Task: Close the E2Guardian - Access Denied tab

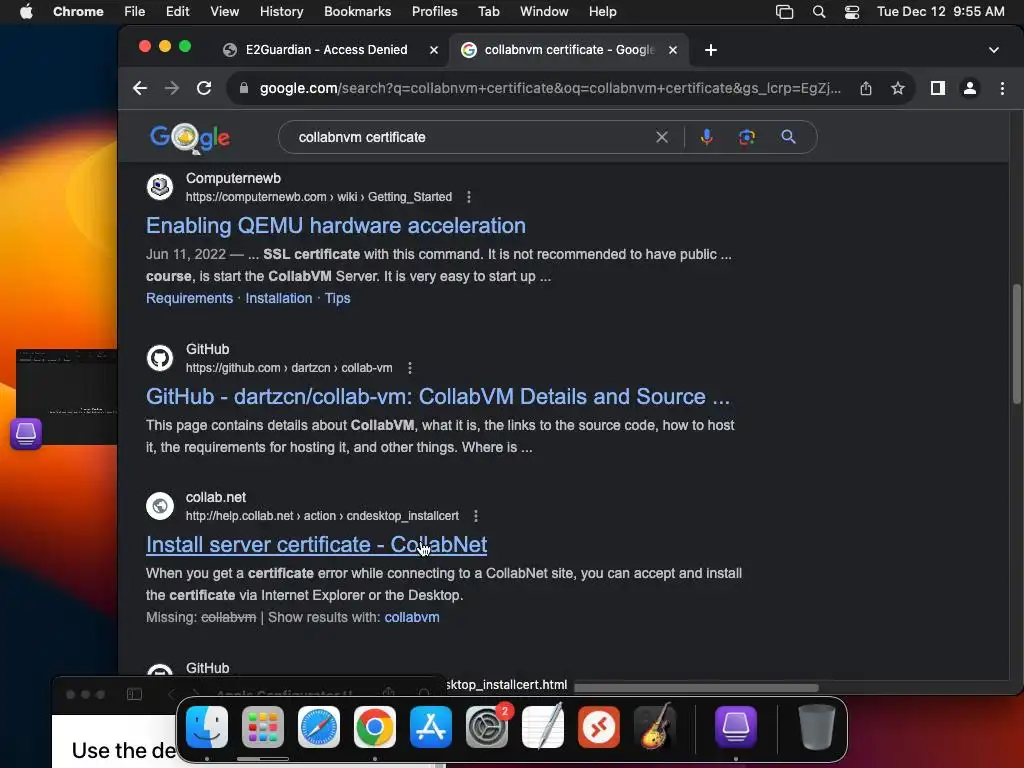Action: coord(434,50)
